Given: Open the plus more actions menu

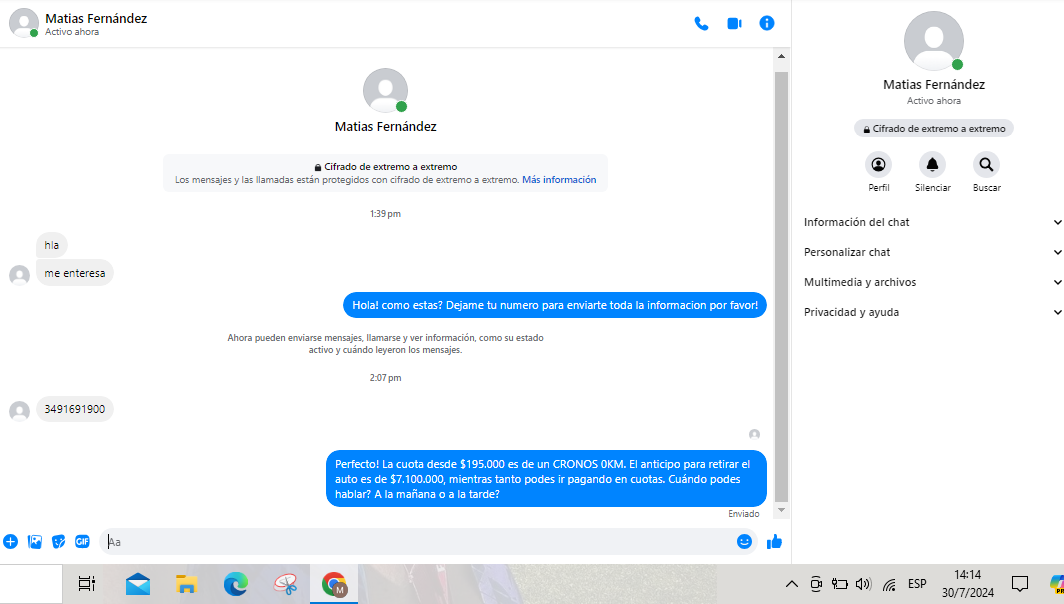Looking at the screenshot, I should [11, 541].
